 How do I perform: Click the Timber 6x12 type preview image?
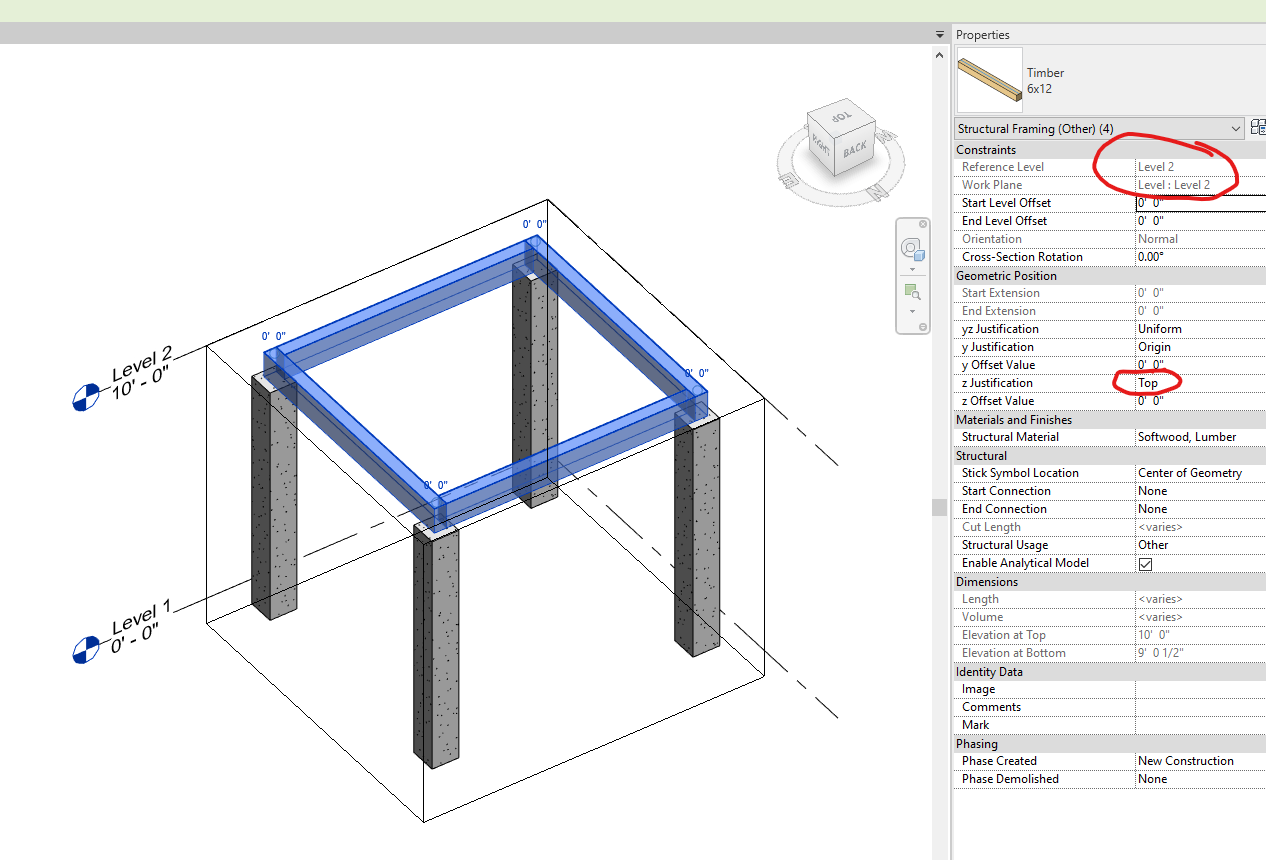[989, 80]
